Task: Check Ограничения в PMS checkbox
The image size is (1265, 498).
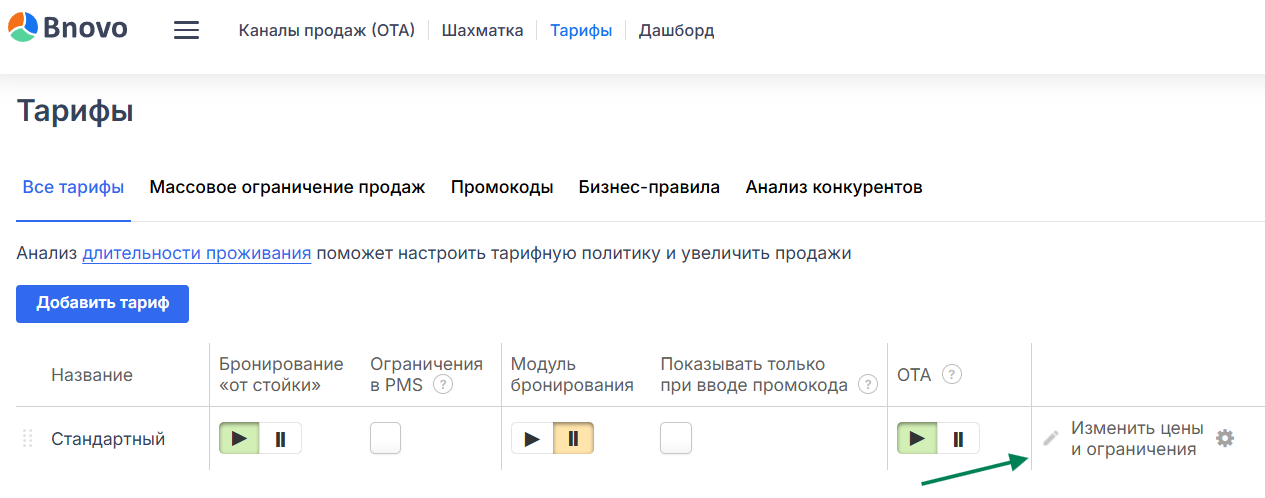Action: click(386, 438)
